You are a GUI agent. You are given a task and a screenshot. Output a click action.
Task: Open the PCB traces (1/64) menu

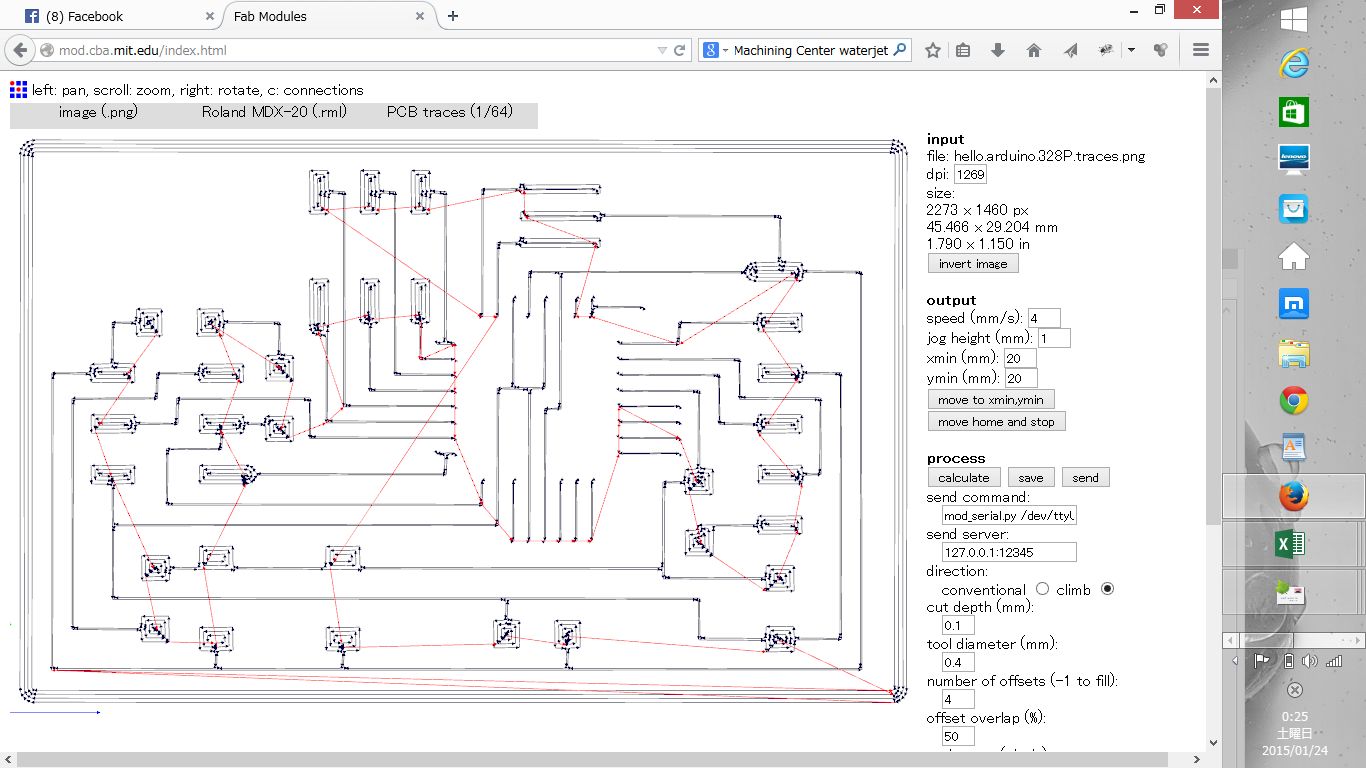point(450,112)
